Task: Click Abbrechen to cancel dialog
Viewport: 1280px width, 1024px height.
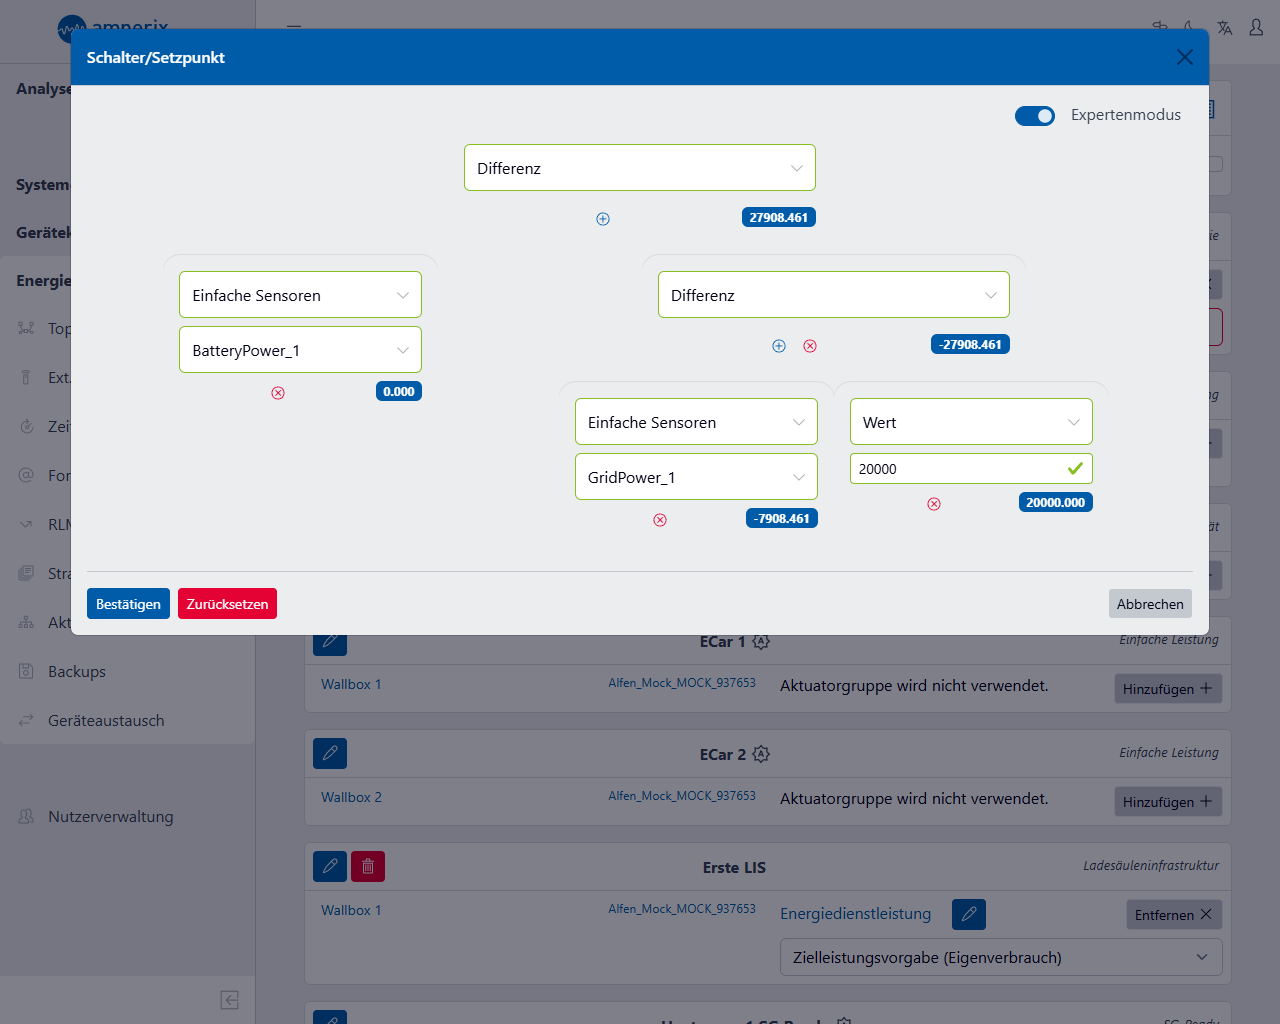Action: [1150, 604]
